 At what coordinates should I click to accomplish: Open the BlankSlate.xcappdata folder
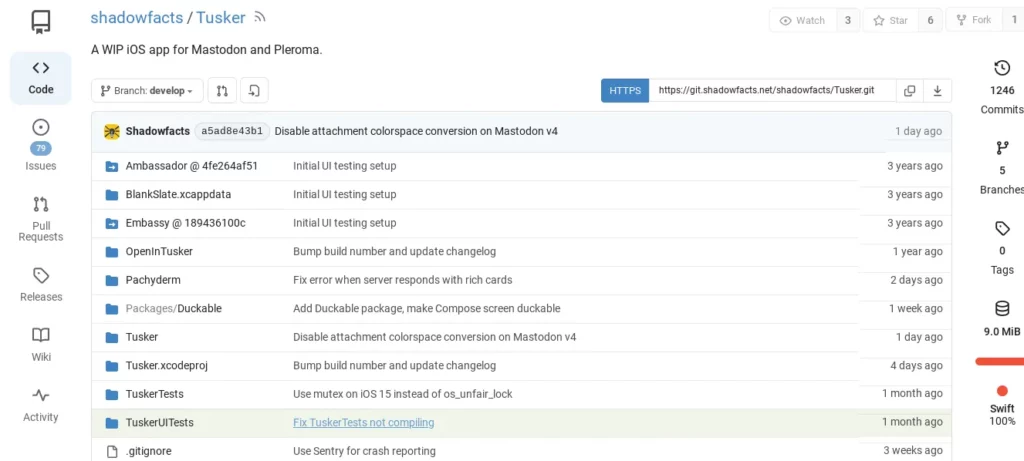pos(178,195)
